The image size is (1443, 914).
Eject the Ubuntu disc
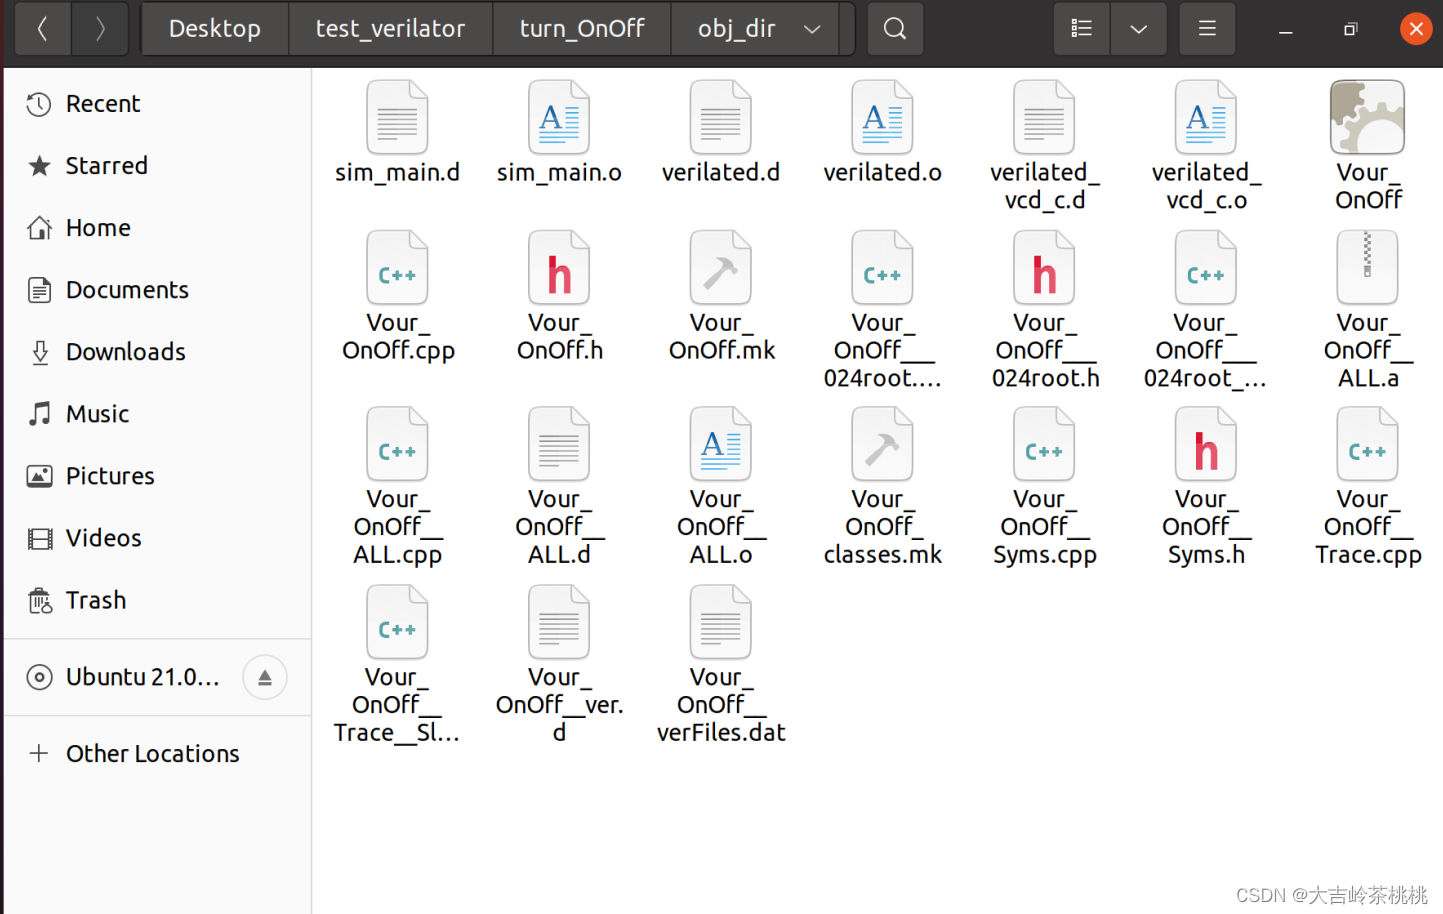265,678
